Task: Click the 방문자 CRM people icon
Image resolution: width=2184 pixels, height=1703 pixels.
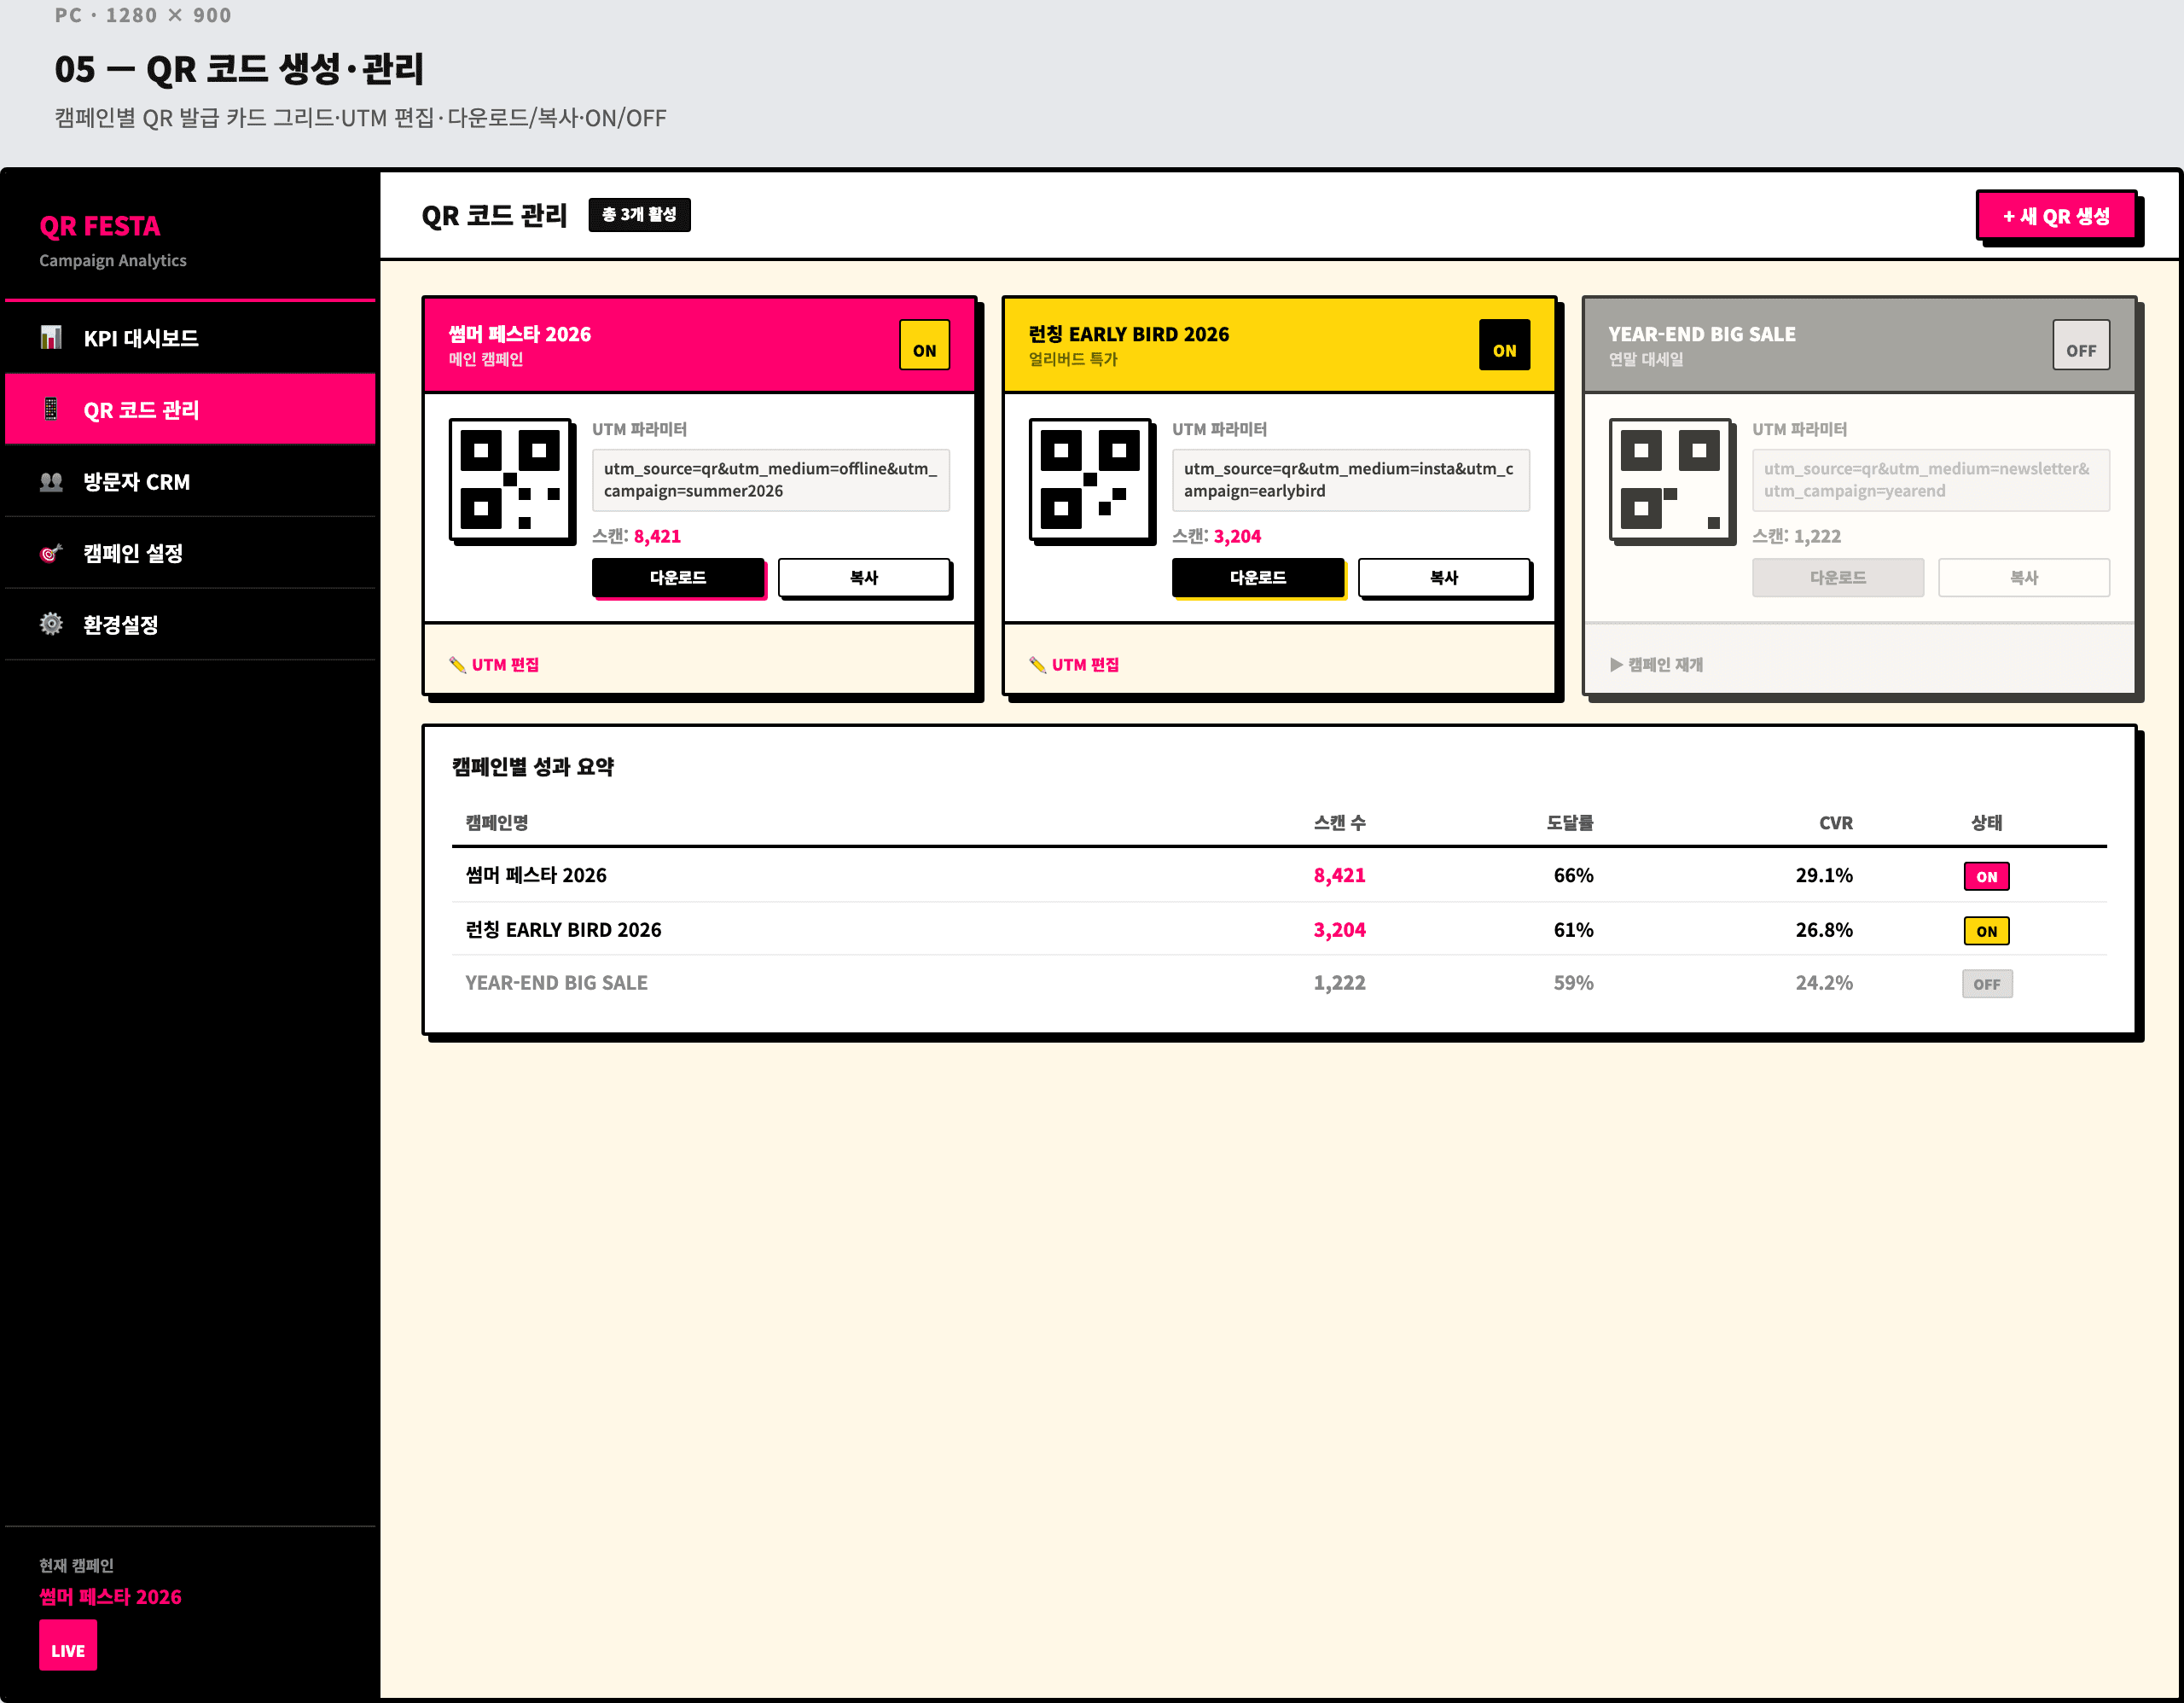Action: (51, 481)
